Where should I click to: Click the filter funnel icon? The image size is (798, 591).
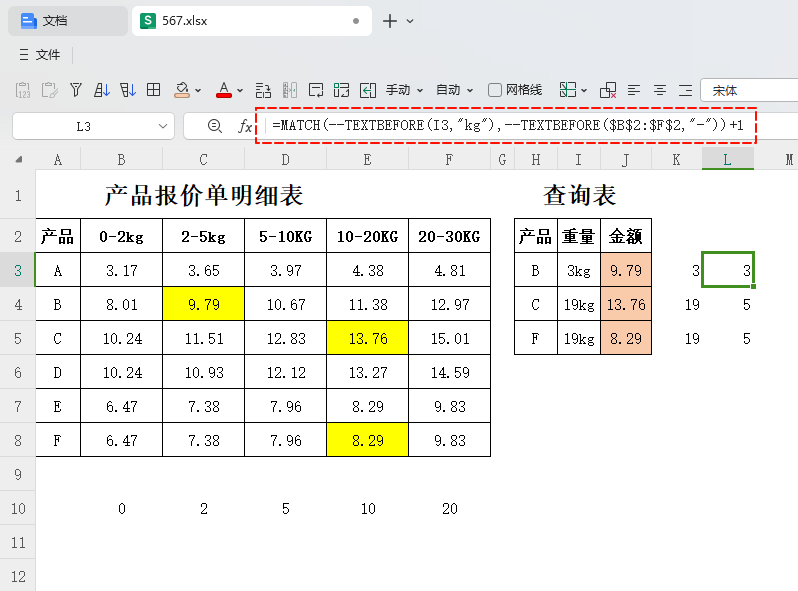tap(76, 90)
